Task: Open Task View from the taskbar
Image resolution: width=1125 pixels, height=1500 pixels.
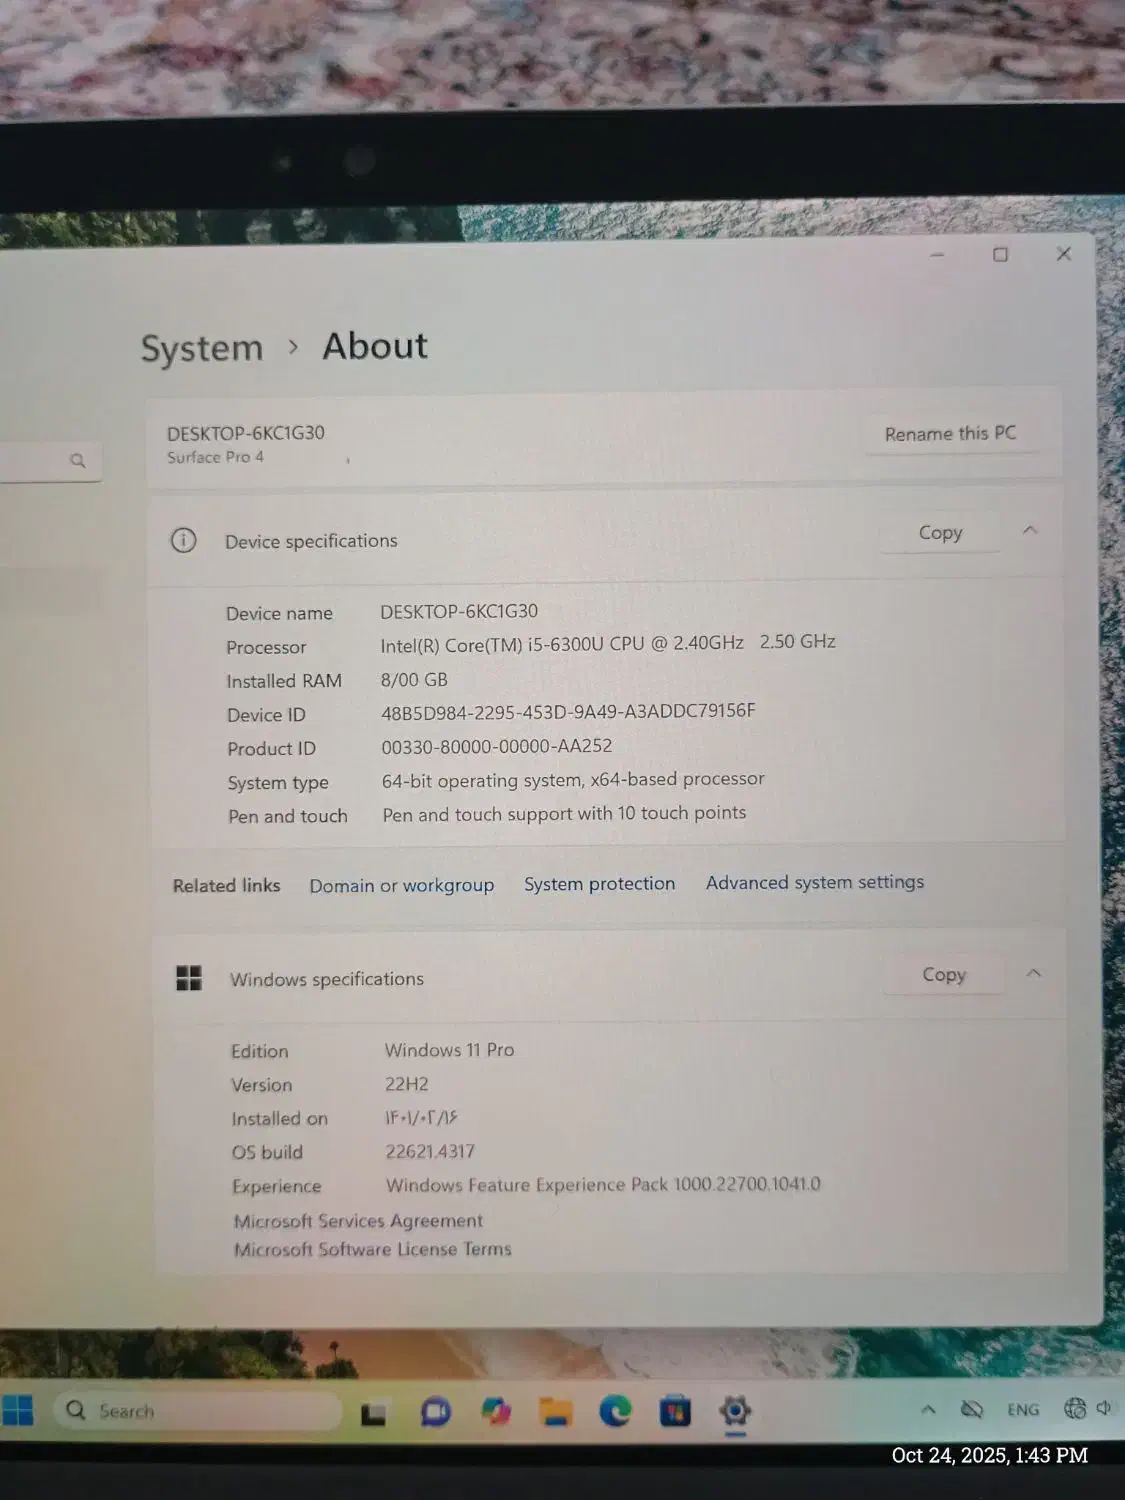Action: [x=373, y=1413]
